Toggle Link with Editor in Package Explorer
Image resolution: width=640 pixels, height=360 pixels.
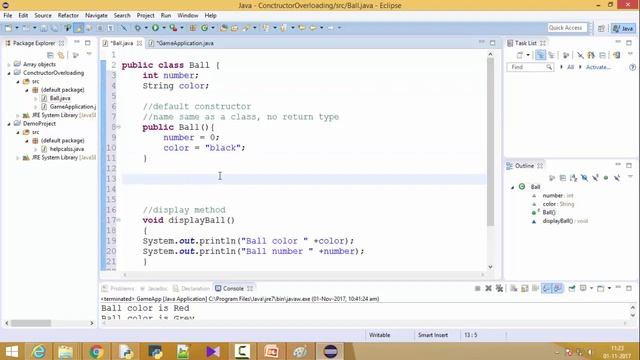pyautogui.click(x=61, y=55)
